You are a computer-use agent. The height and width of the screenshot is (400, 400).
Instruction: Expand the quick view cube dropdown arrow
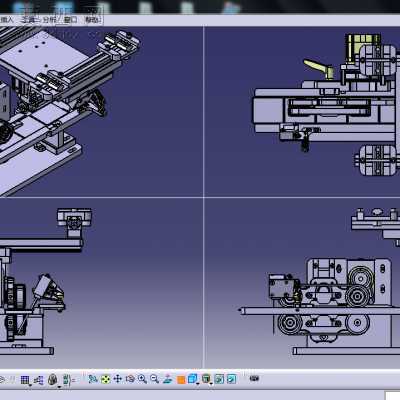(x=198, y=384)
